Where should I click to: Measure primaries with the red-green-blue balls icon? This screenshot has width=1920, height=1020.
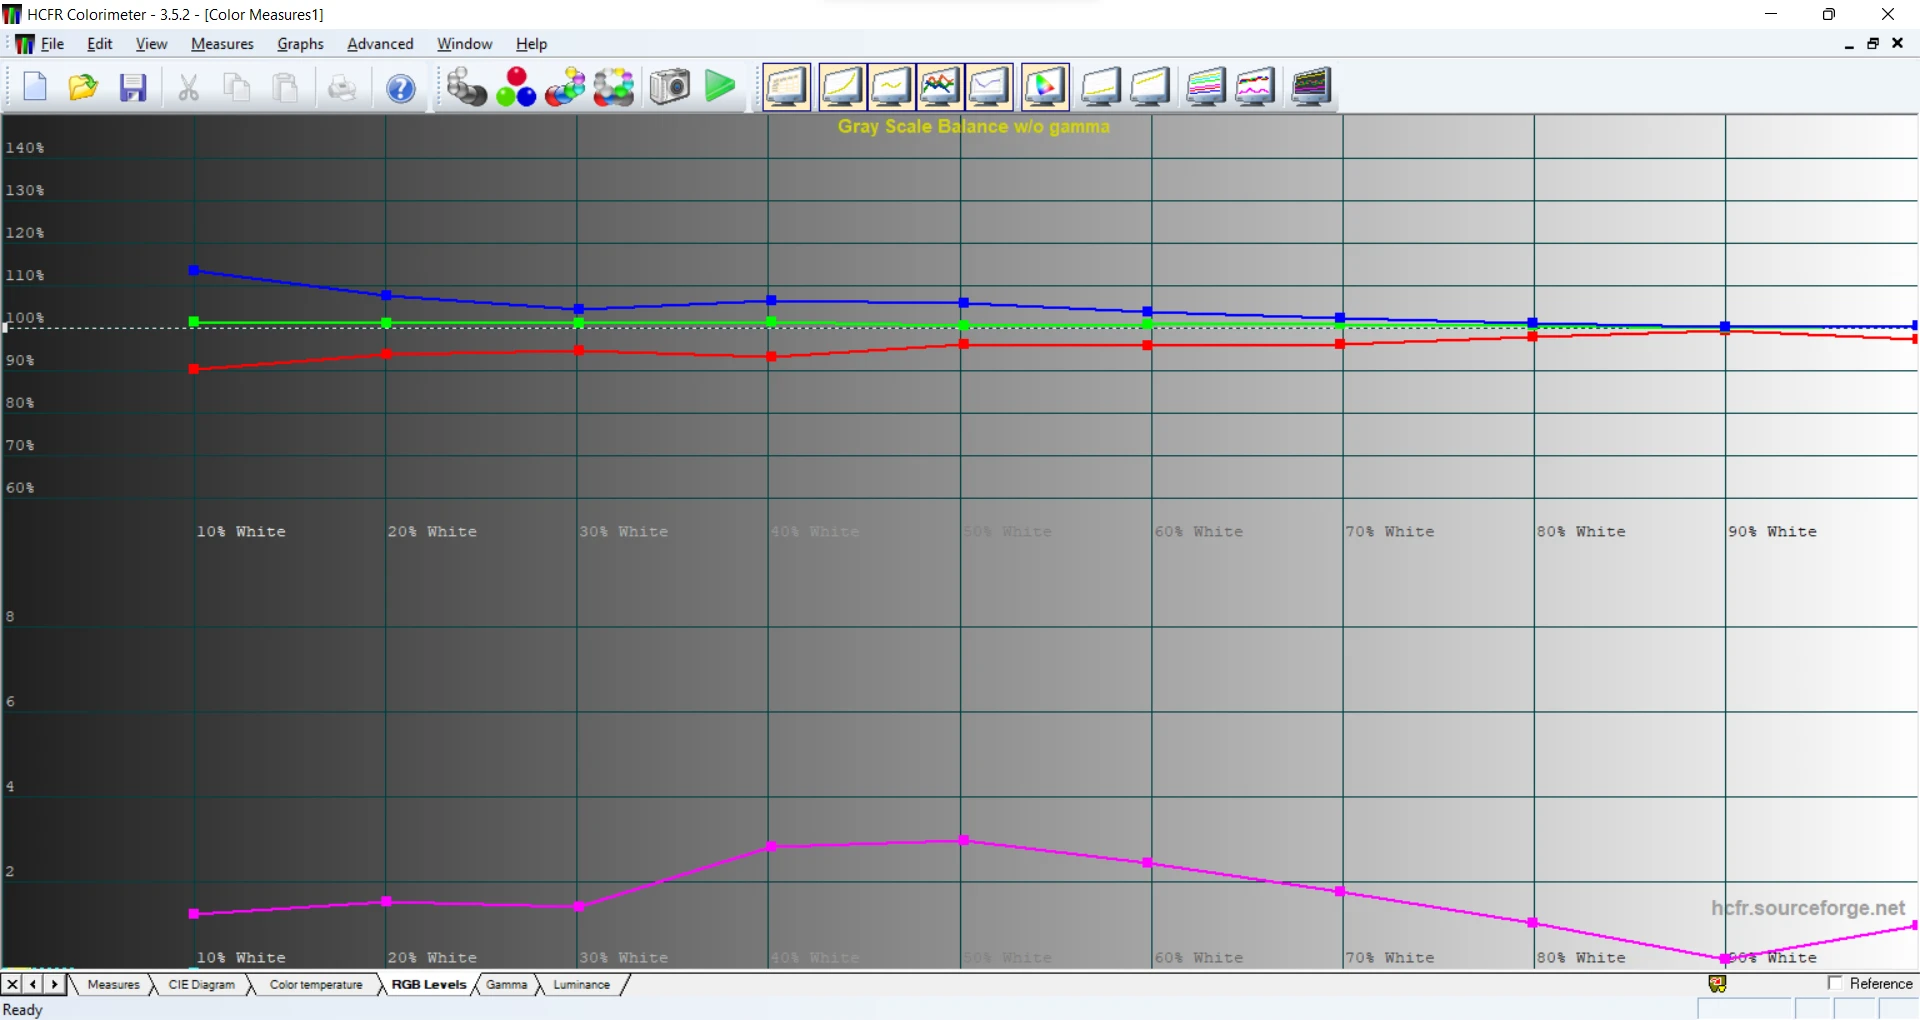(516, 87)
